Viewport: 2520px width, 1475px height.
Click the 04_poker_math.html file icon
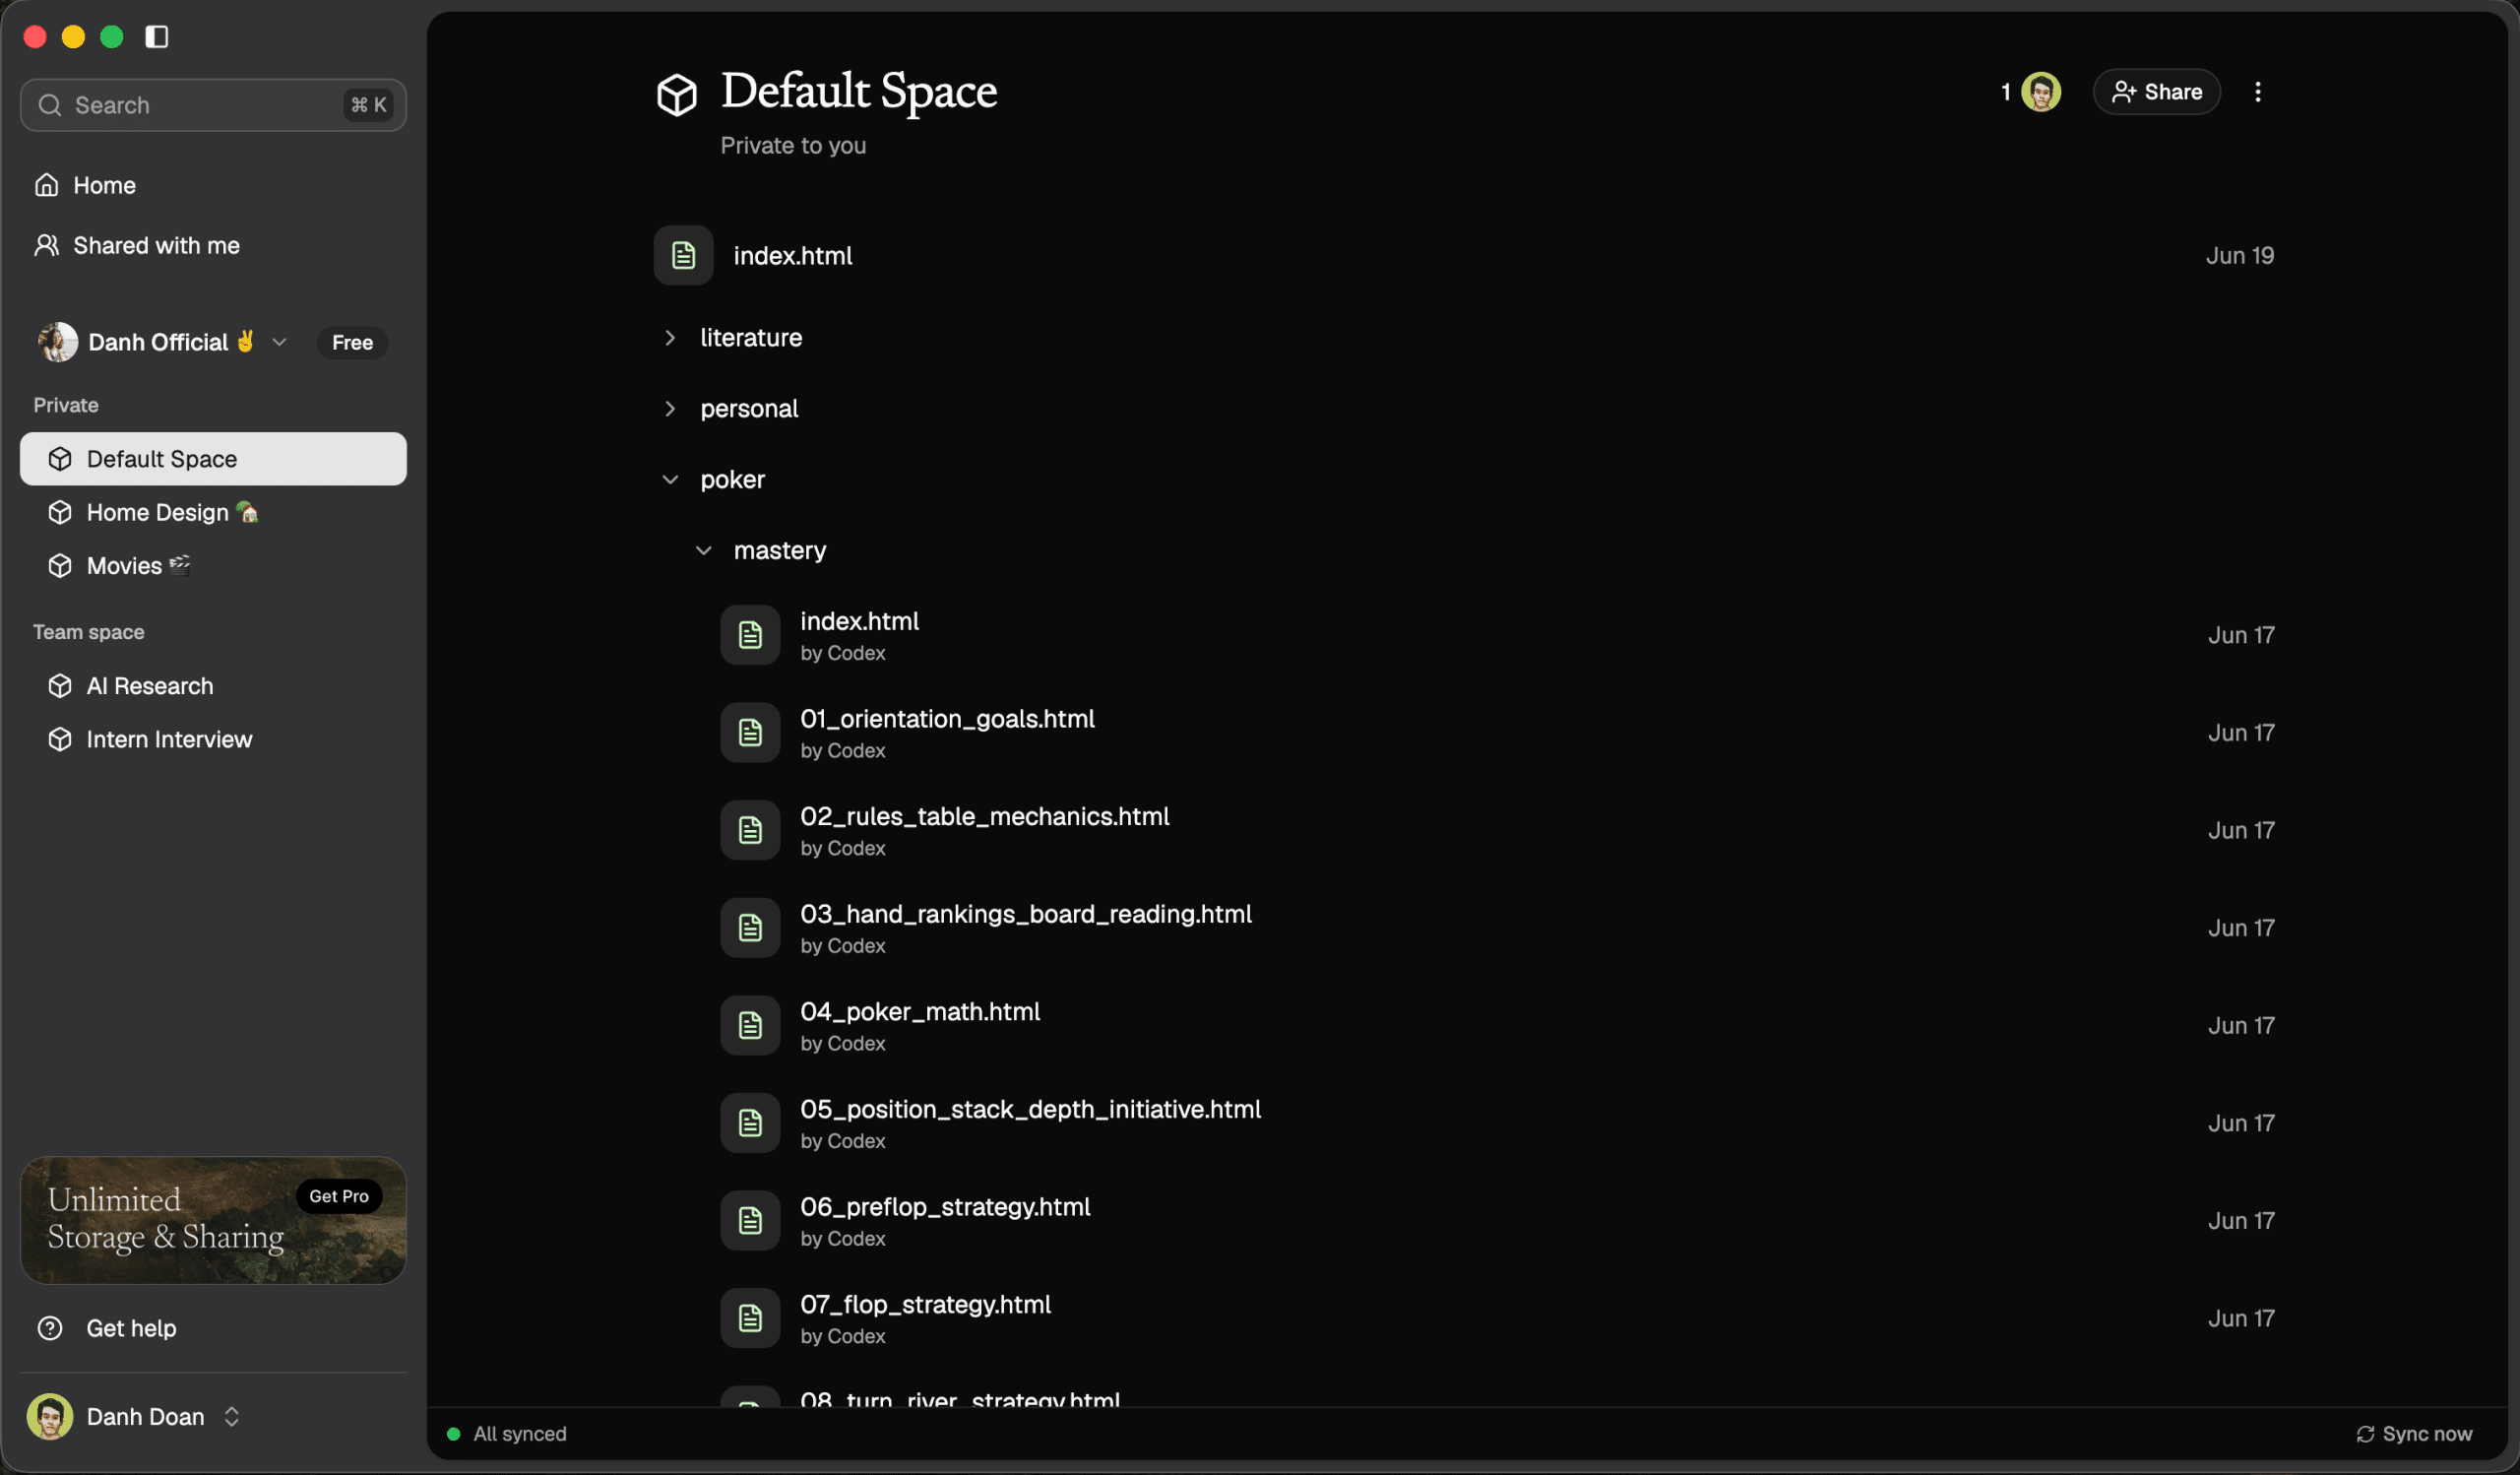[750, 1025]
